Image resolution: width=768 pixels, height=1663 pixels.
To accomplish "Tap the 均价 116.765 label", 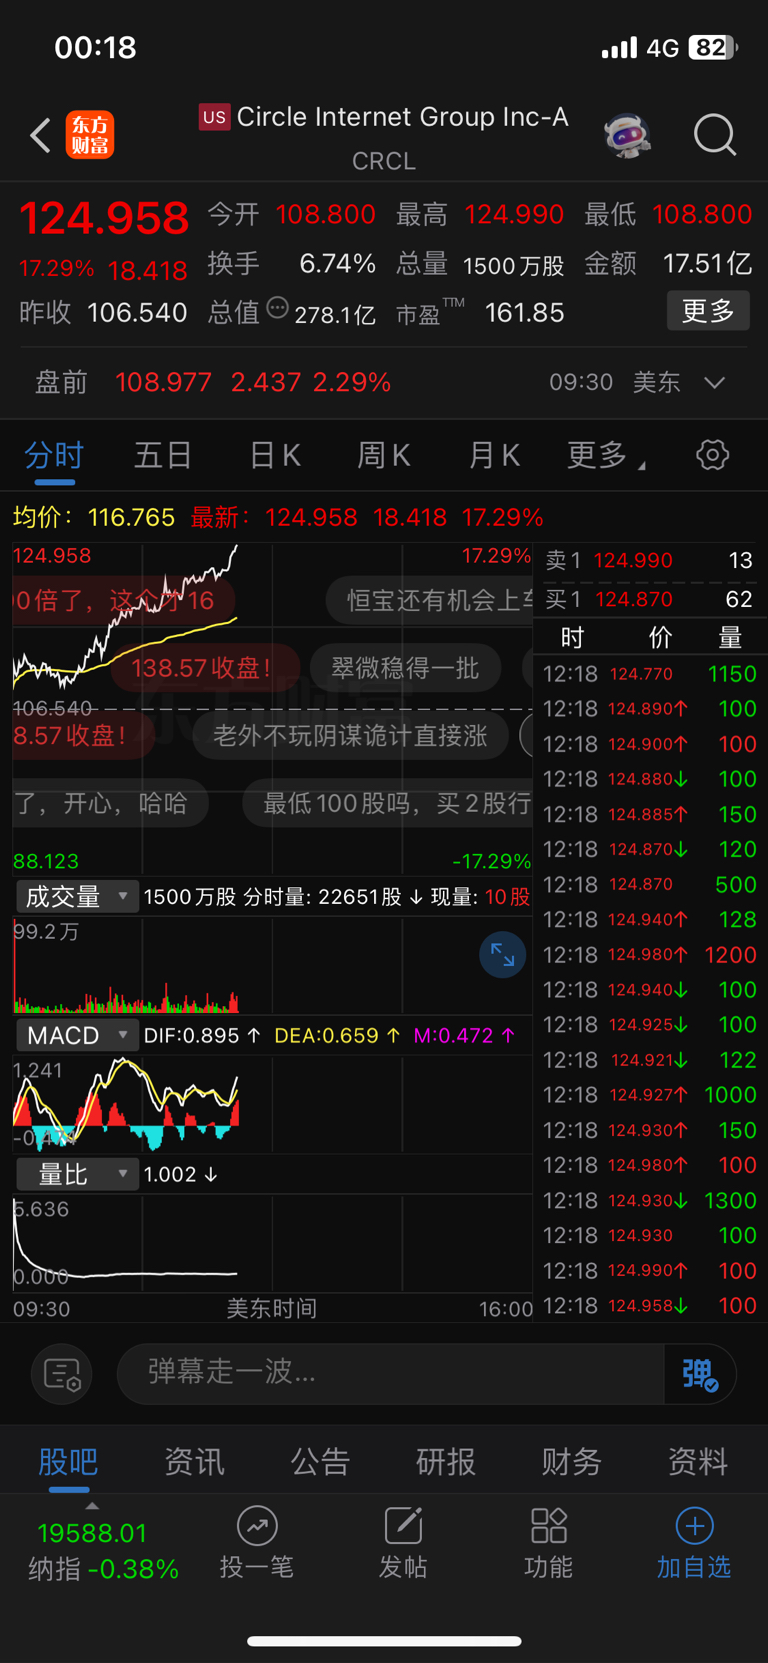I will [x=94, y=517].
